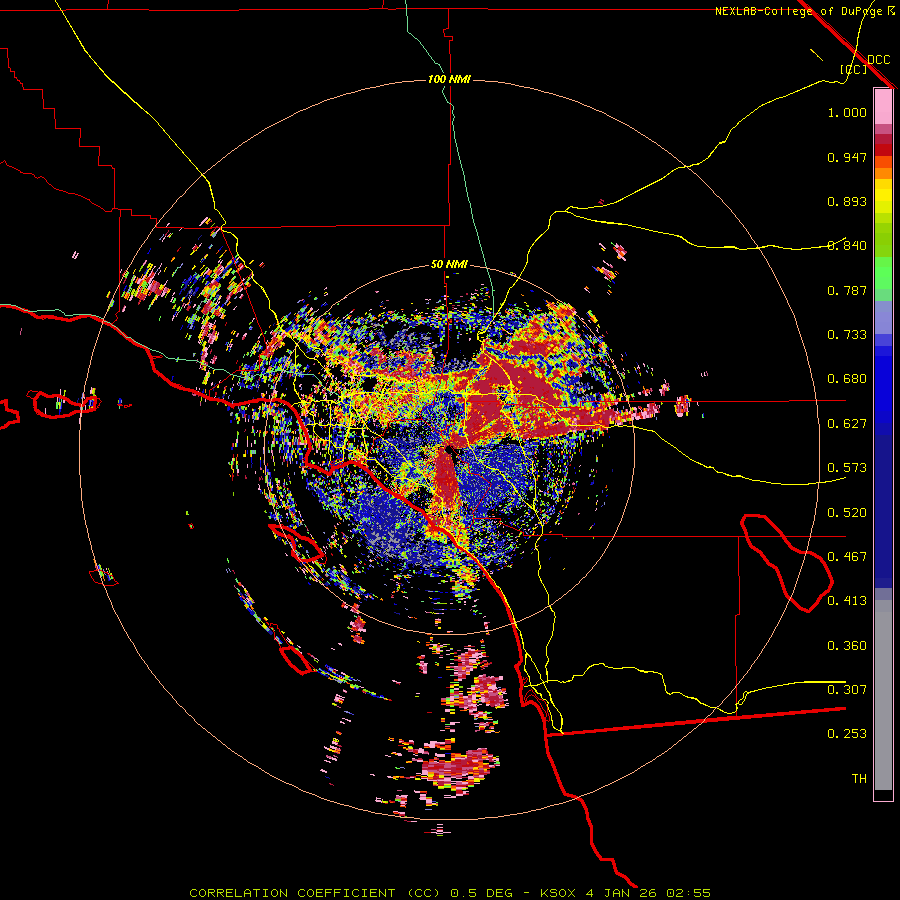
Task: Click the 0.787 legend value
Action: click(847, 290)
